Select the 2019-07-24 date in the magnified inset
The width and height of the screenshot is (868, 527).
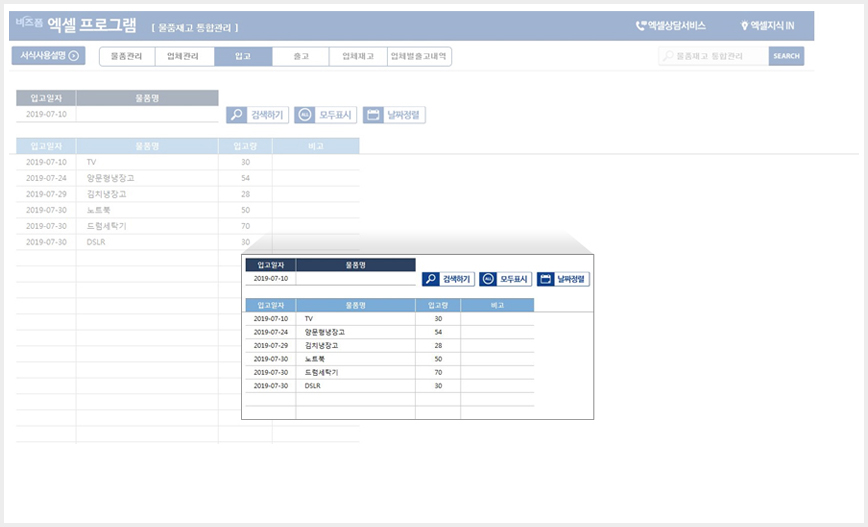pyautogui.click(x=271, y=332)
